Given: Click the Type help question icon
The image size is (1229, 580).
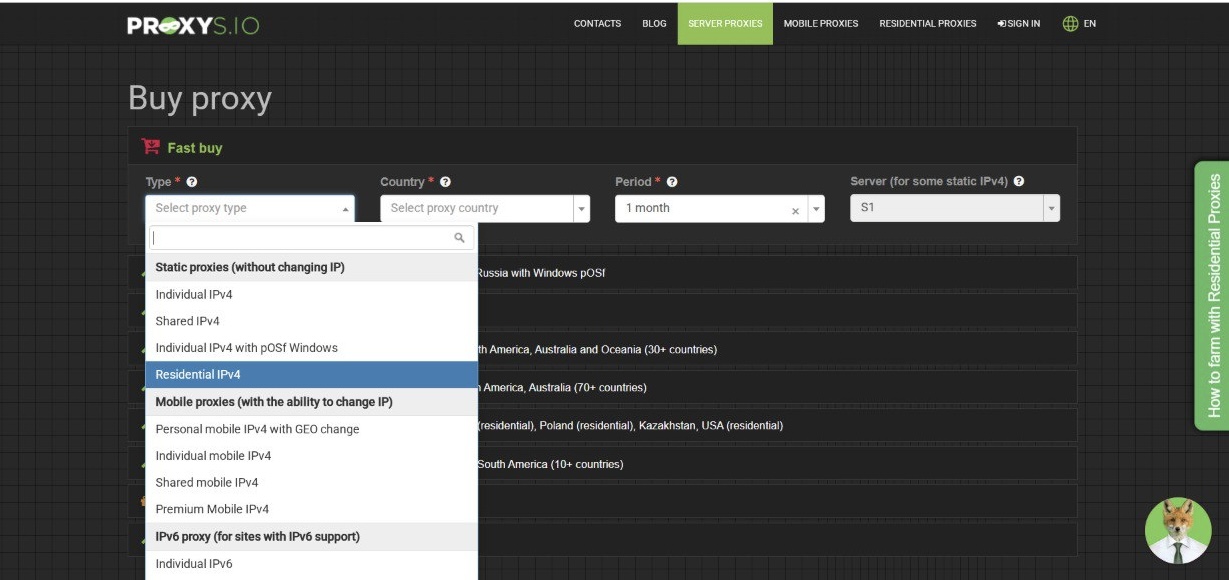Looking at the screenshot, I should [x=191, y=182].
